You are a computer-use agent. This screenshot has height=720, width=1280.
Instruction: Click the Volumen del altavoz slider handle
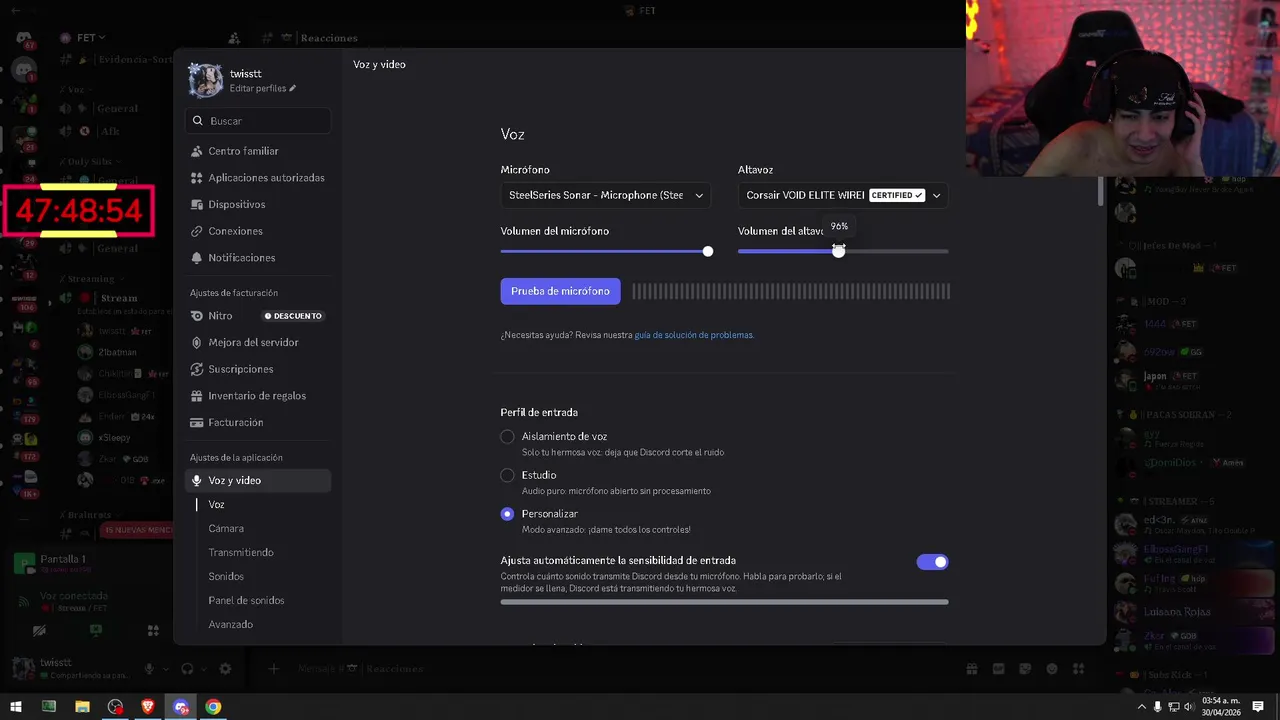(x=839, y=251)
